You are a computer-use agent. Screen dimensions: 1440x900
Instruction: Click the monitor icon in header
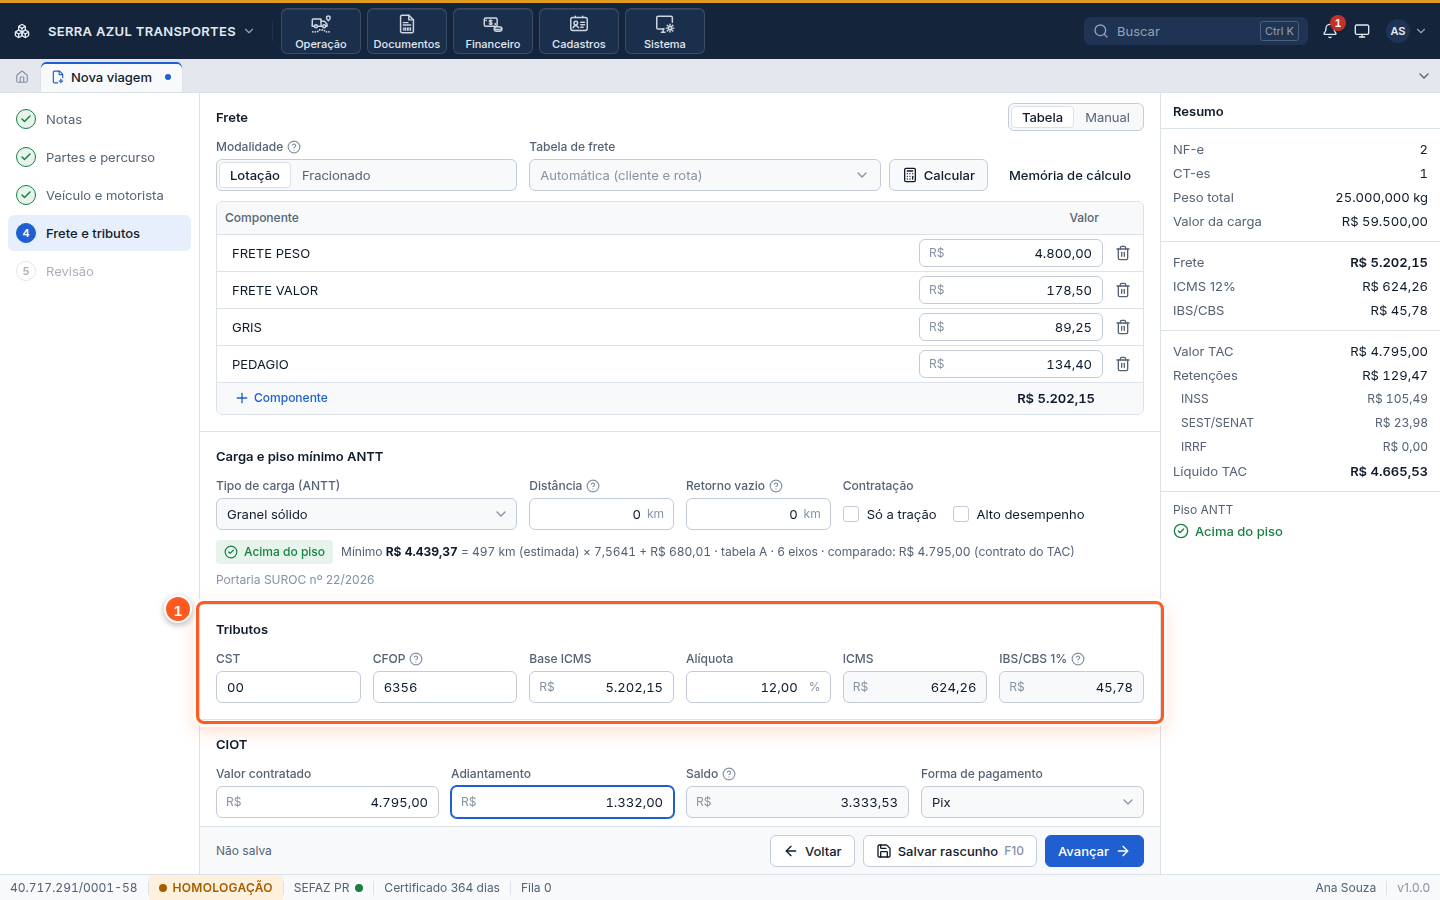point(1362,31)
